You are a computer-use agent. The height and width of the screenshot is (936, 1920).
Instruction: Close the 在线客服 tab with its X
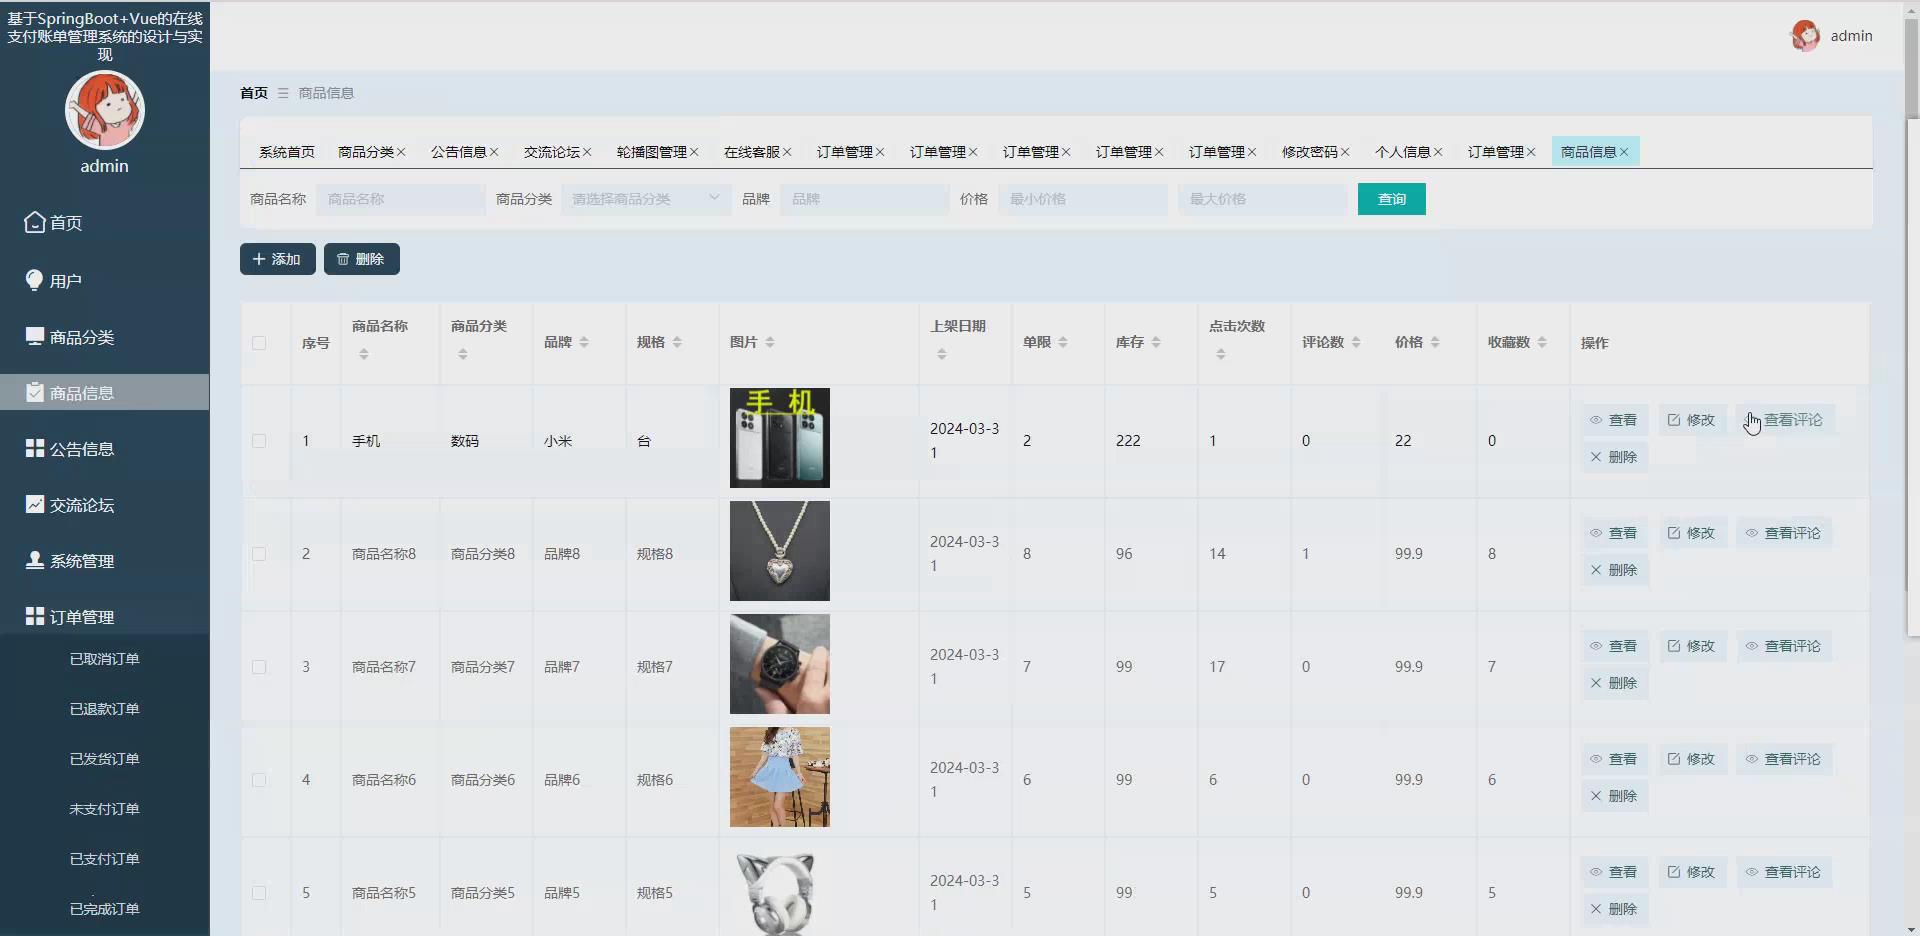pyautogui.click(x=787, y=152)
